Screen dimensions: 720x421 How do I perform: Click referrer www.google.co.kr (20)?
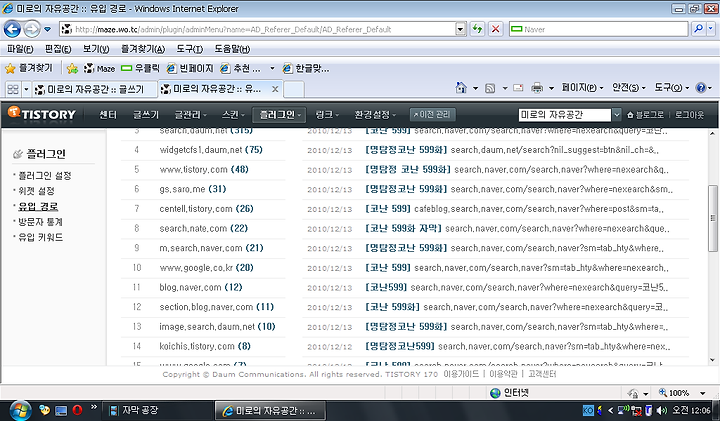point(206,268)
